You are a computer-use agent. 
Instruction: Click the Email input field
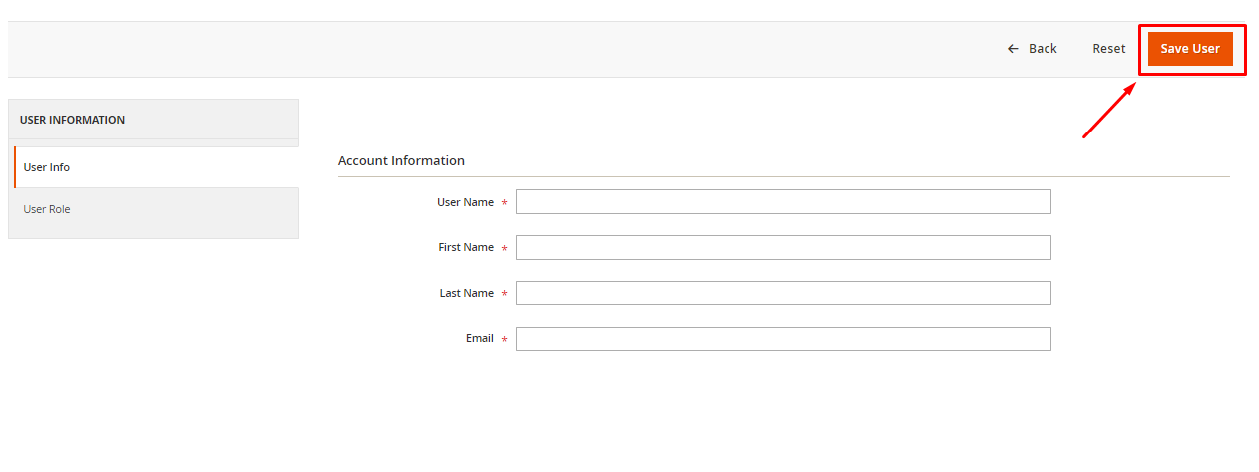point(783,339)
